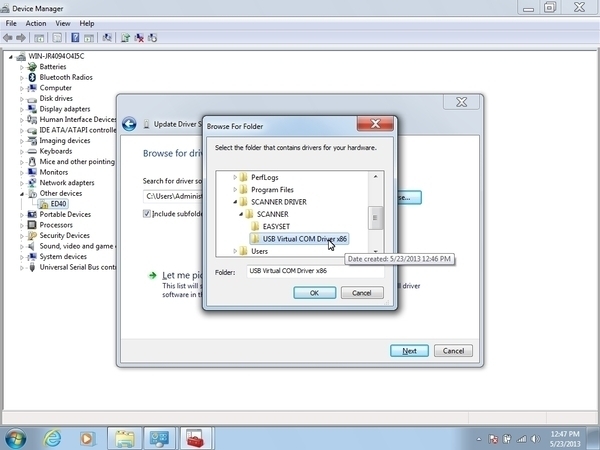The height and width of the screenshot is (450, 600).
Task: Open the Action menu
Action: (36, 23)
